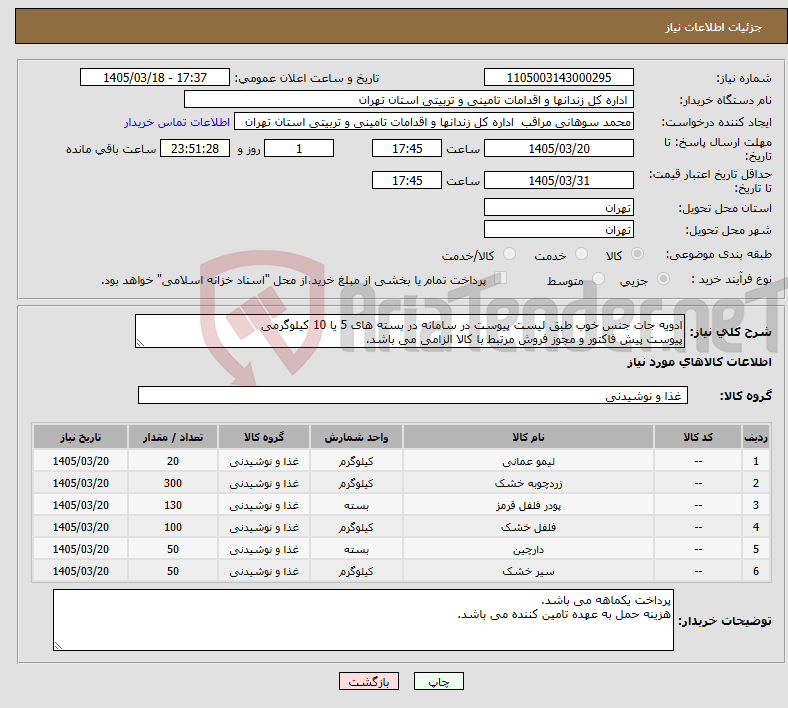Viewport: 788px width, 708px height.
Task: Click the بازگشت back button
Action: [x=369, y=681]
